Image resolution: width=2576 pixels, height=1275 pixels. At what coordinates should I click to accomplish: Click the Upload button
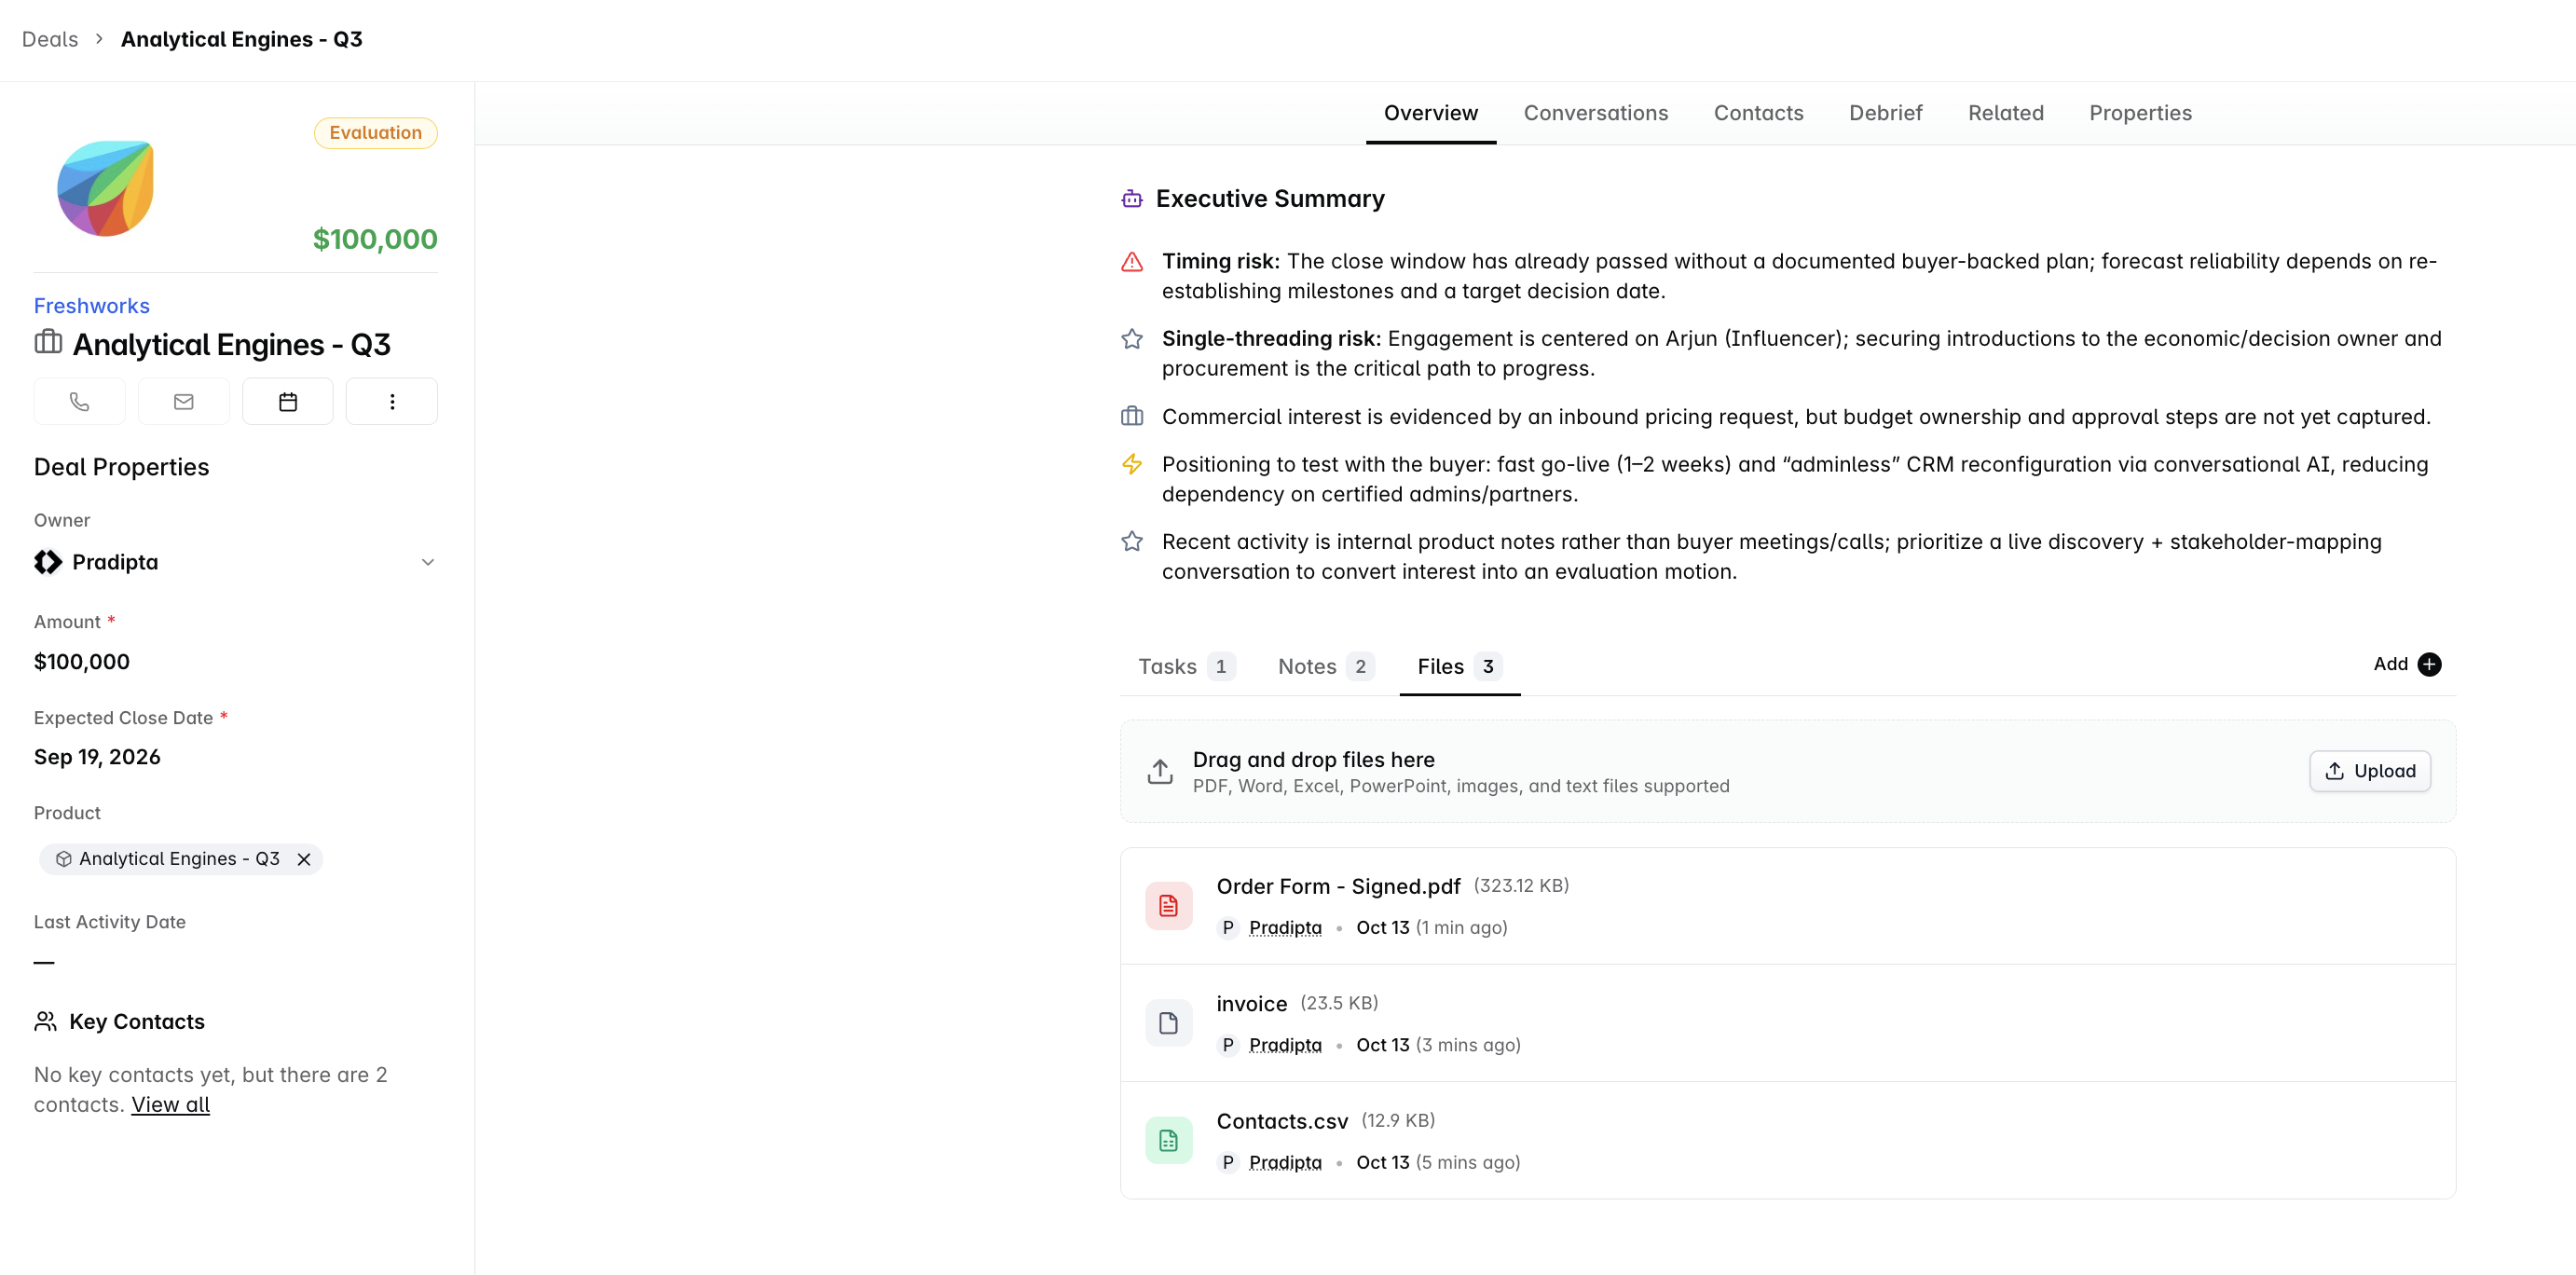click(x=2369, y=771)
